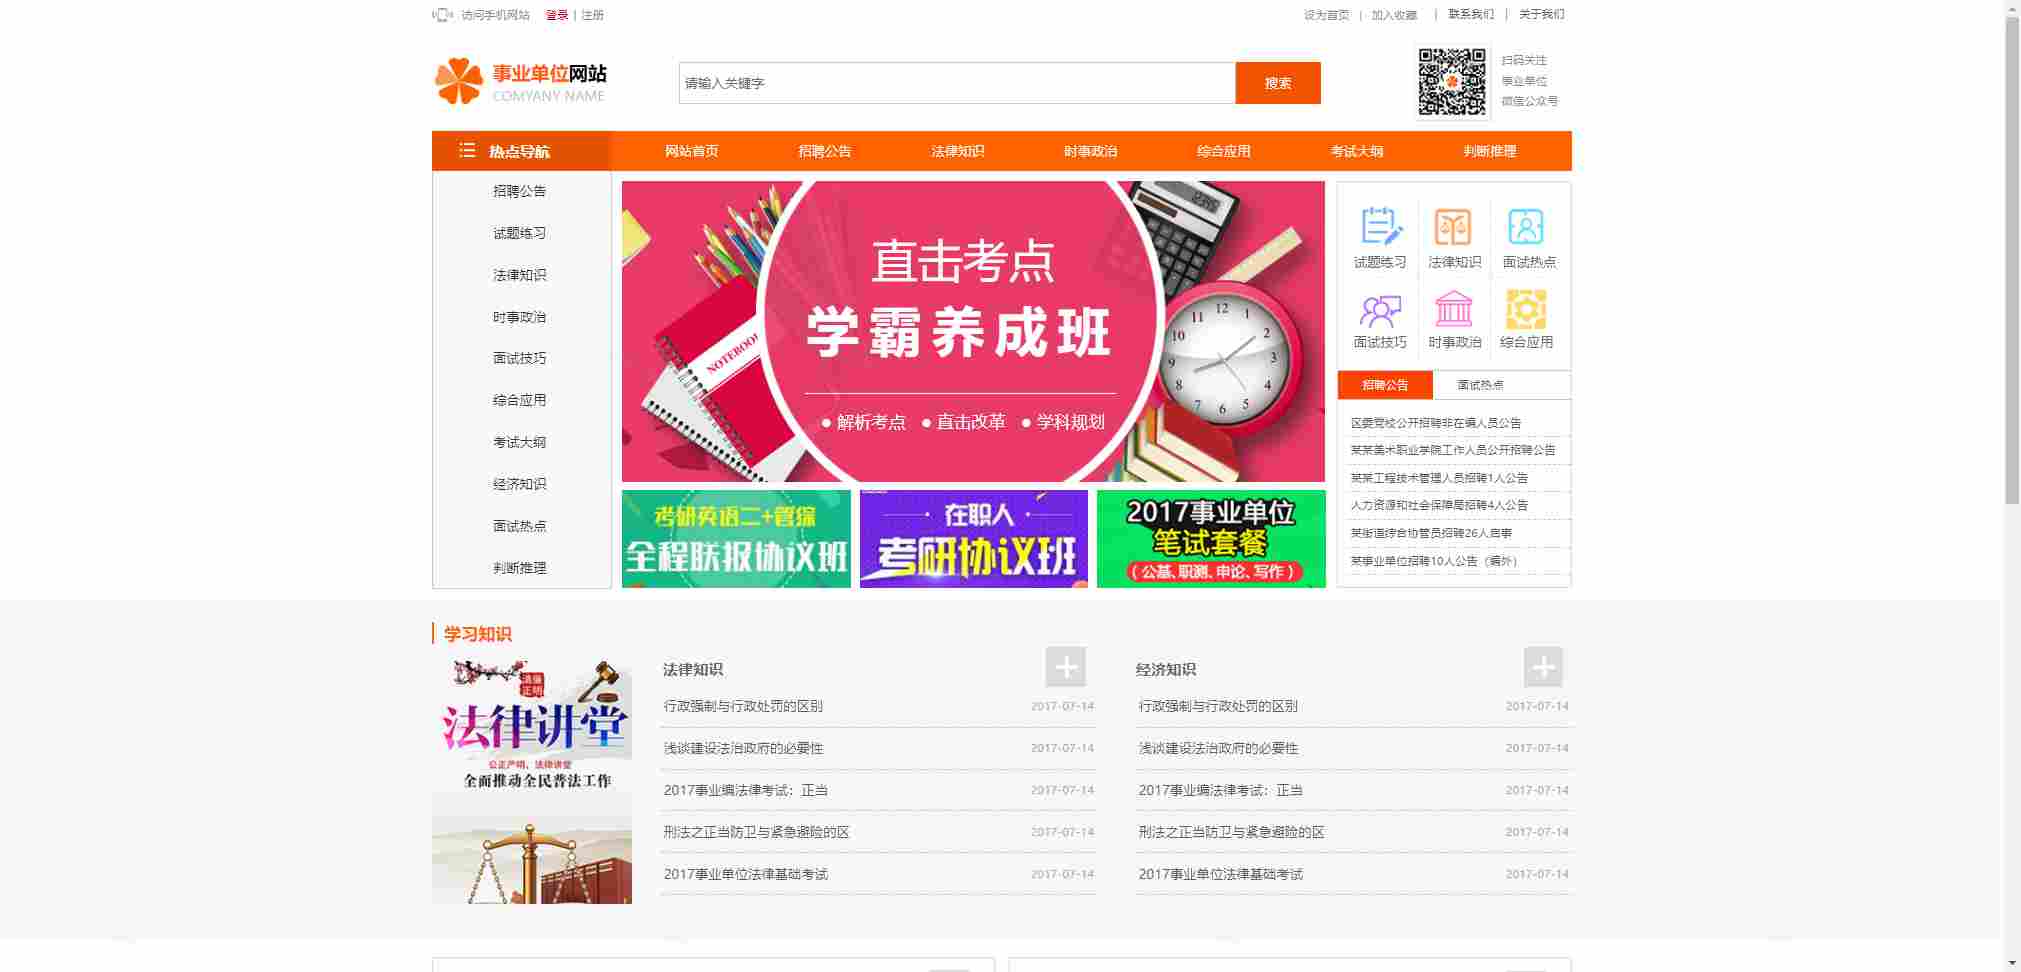Open 刑法之正当防卫与紧急避险的区 under 经济知识

[1231, 832]
